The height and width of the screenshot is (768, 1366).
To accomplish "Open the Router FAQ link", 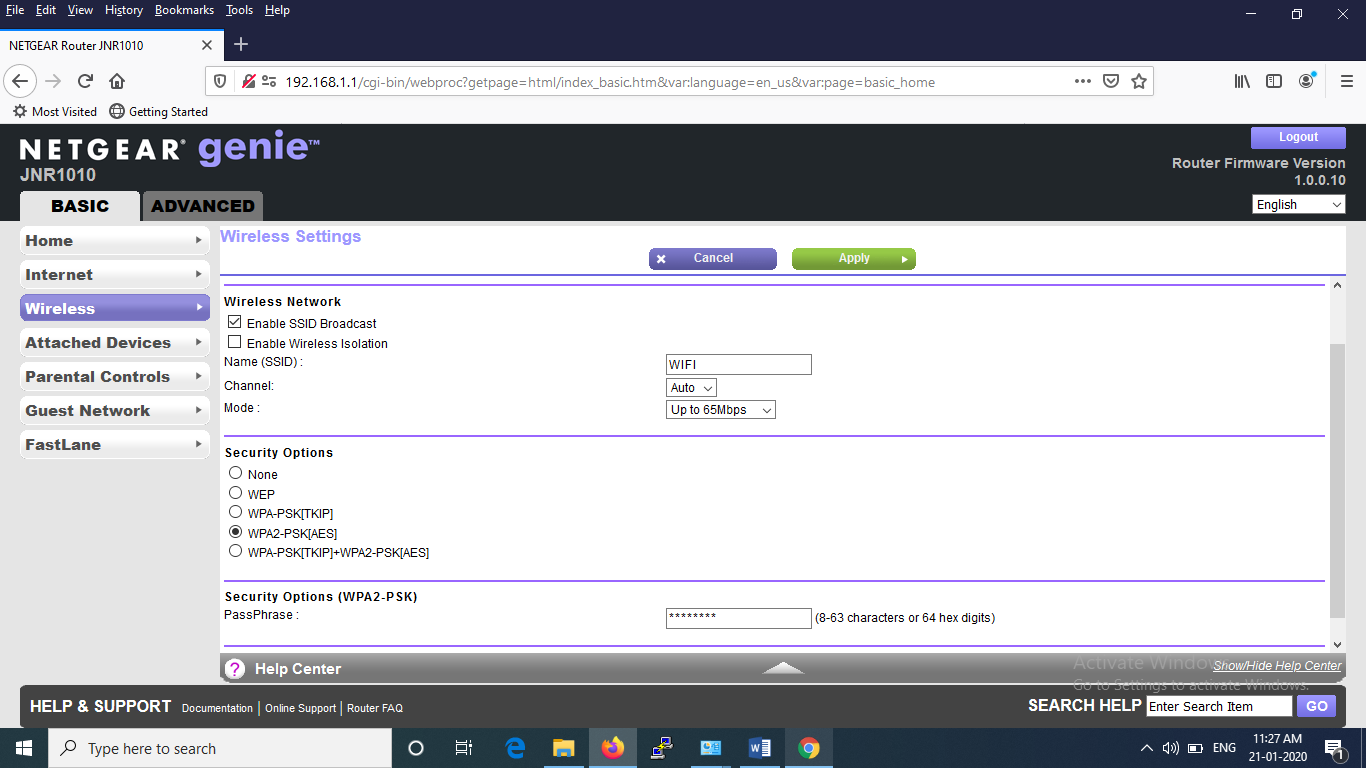I will [375, 708].
